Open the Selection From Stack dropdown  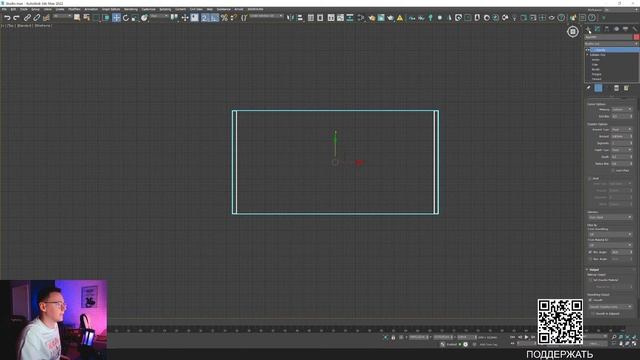pos(610,217)
